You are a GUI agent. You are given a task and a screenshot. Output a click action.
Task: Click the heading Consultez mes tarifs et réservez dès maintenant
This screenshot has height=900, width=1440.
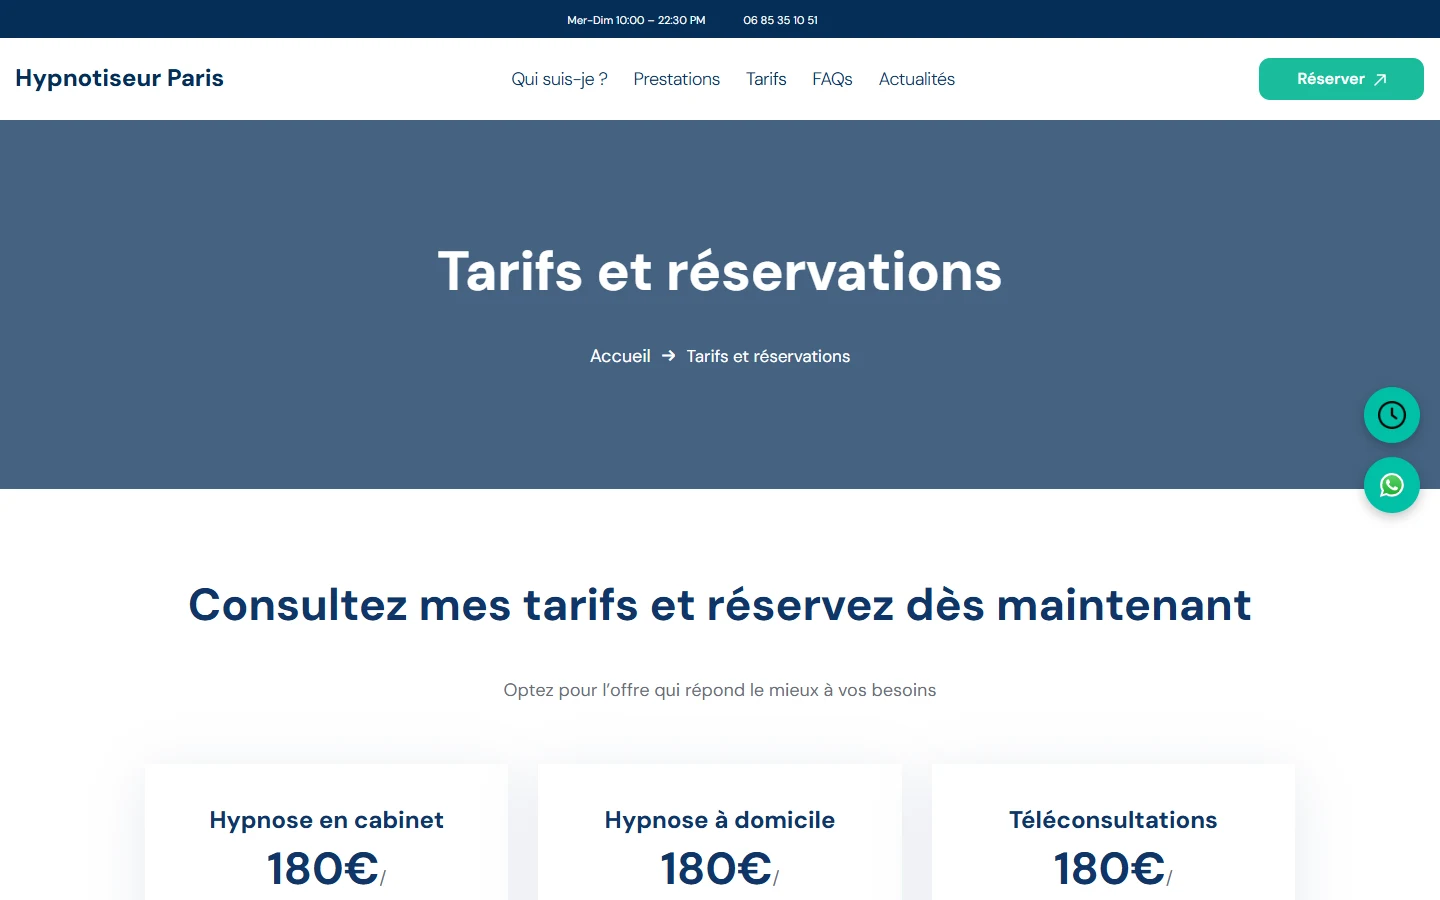point(720,605)
